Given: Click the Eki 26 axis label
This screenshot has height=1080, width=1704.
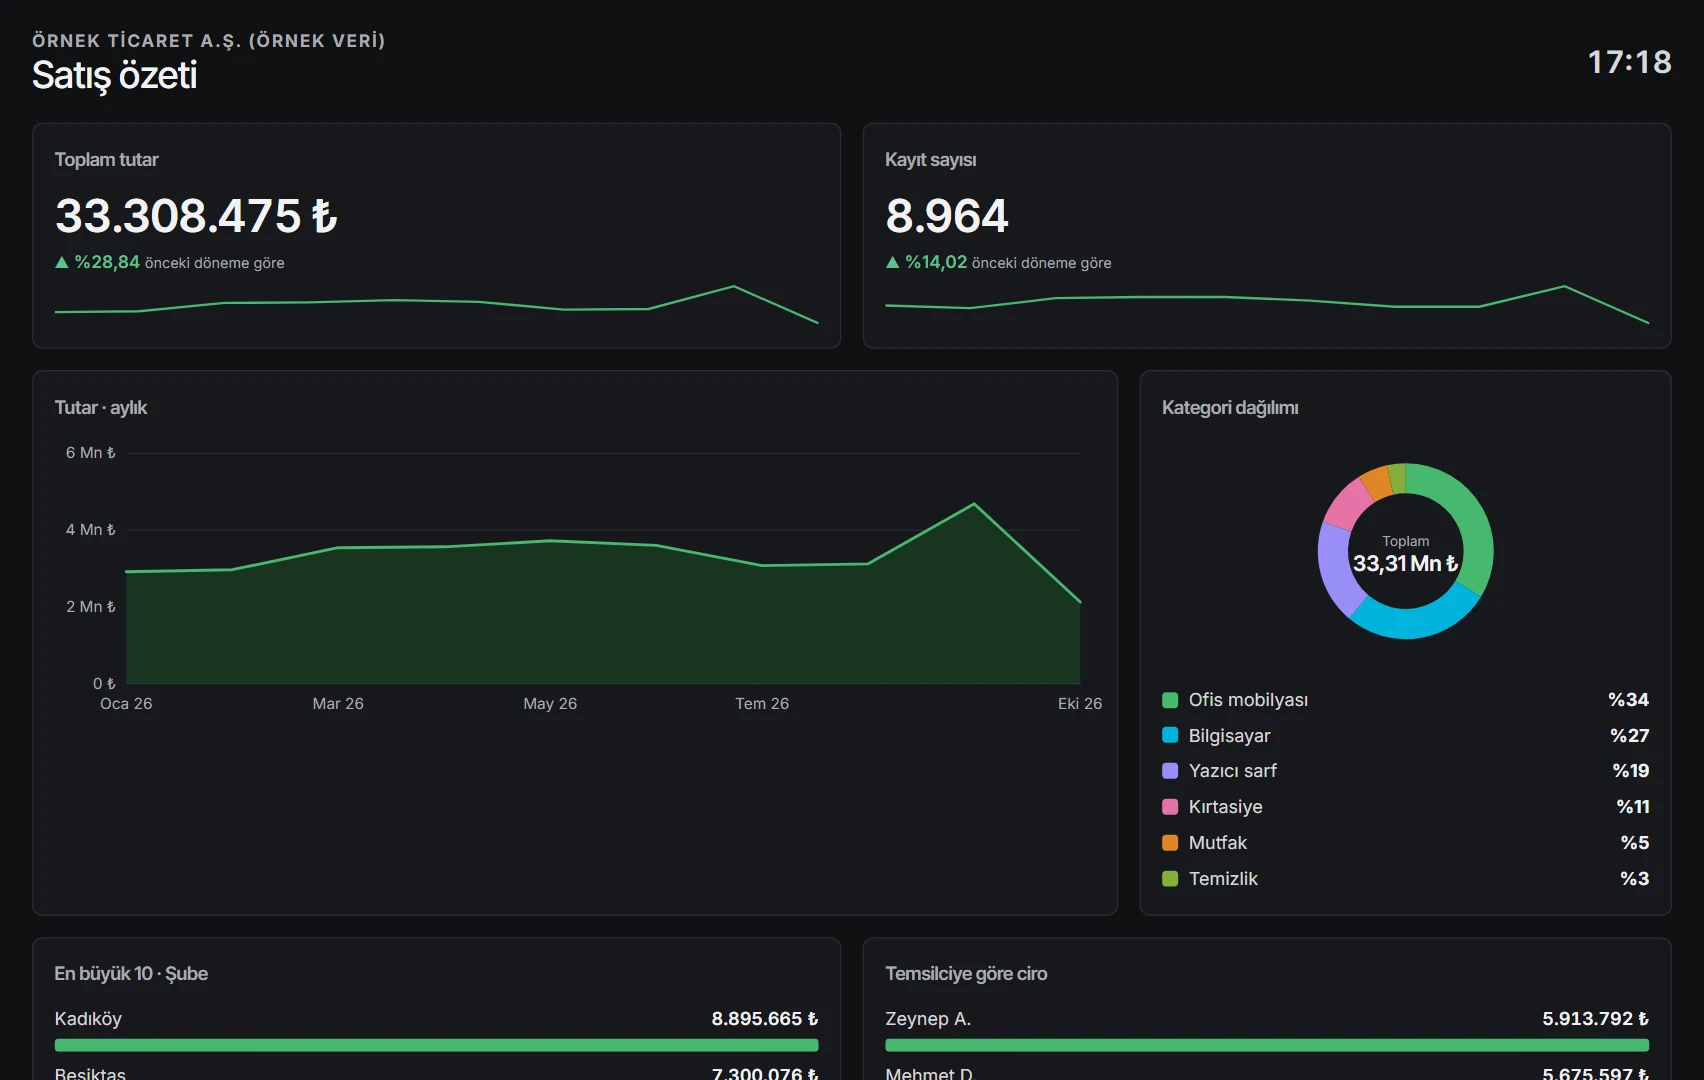Looking at the screenshot, I should point(1080,704).
